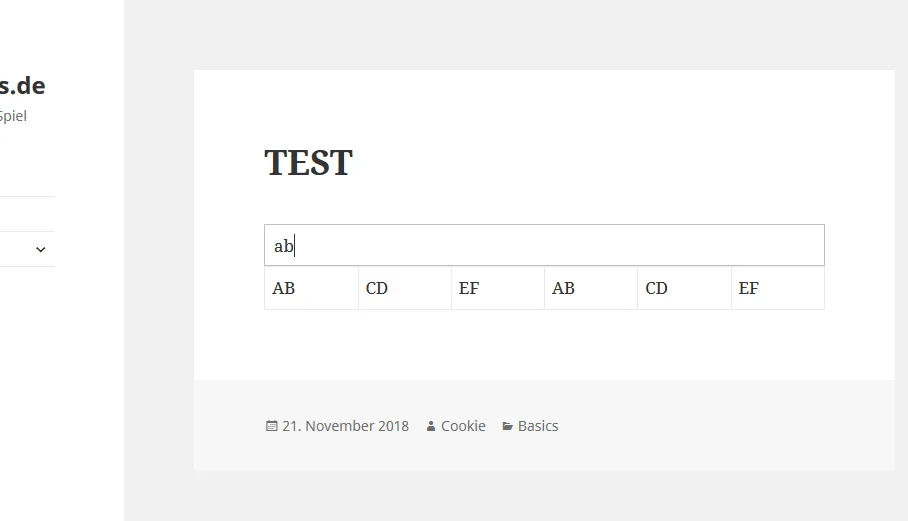Select the first CD table cell

(x=405, y=288)
